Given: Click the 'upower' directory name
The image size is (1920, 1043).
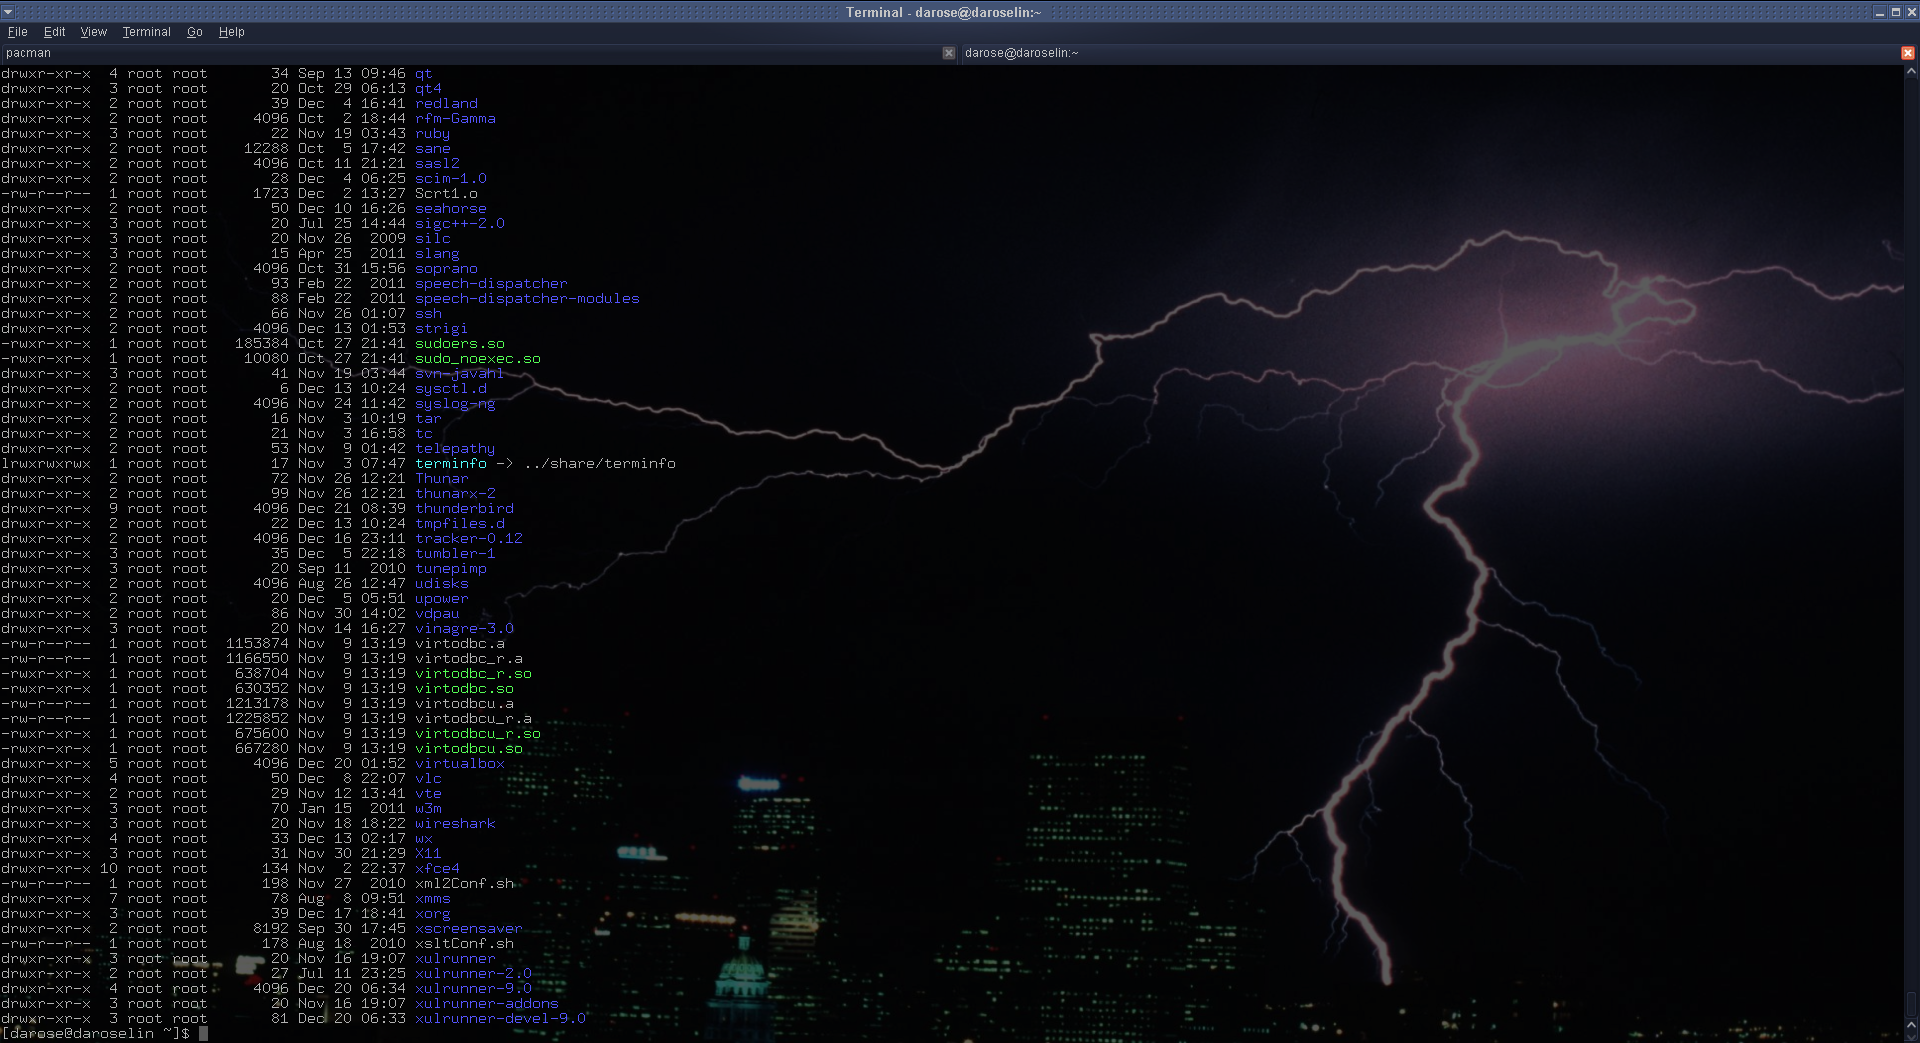Looking at the screenshot, I should pos(442,598).
